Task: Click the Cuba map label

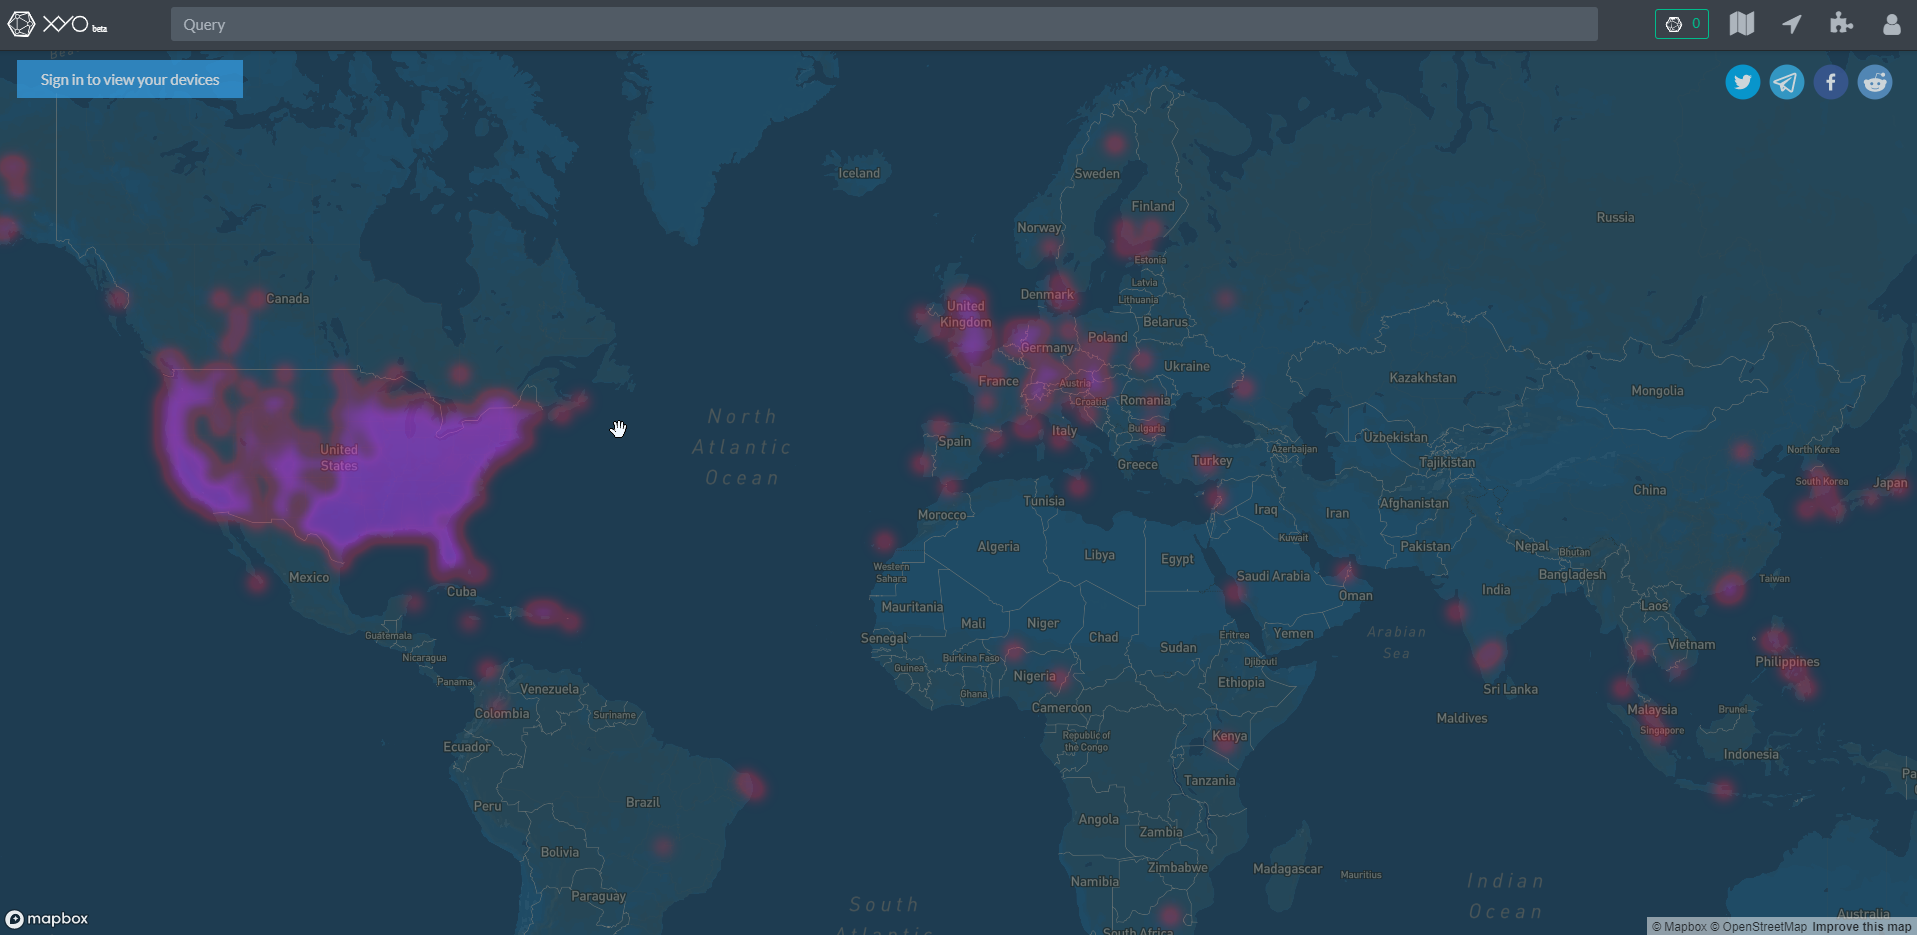Action: point(461,592)
